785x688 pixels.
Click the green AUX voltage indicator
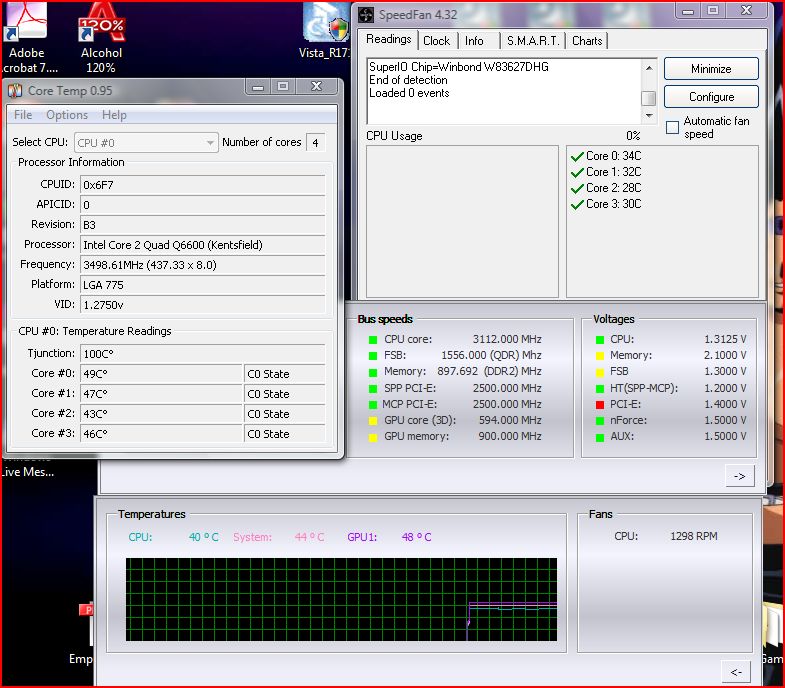pyautogui.click(x=600, y=437)
